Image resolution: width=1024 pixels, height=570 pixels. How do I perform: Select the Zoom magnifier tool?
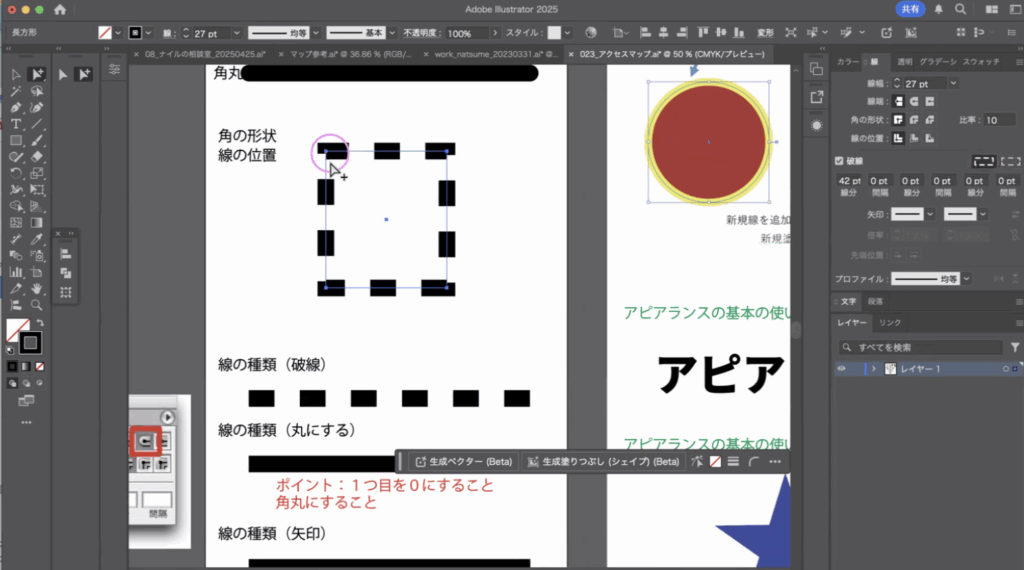click(37, 305)
